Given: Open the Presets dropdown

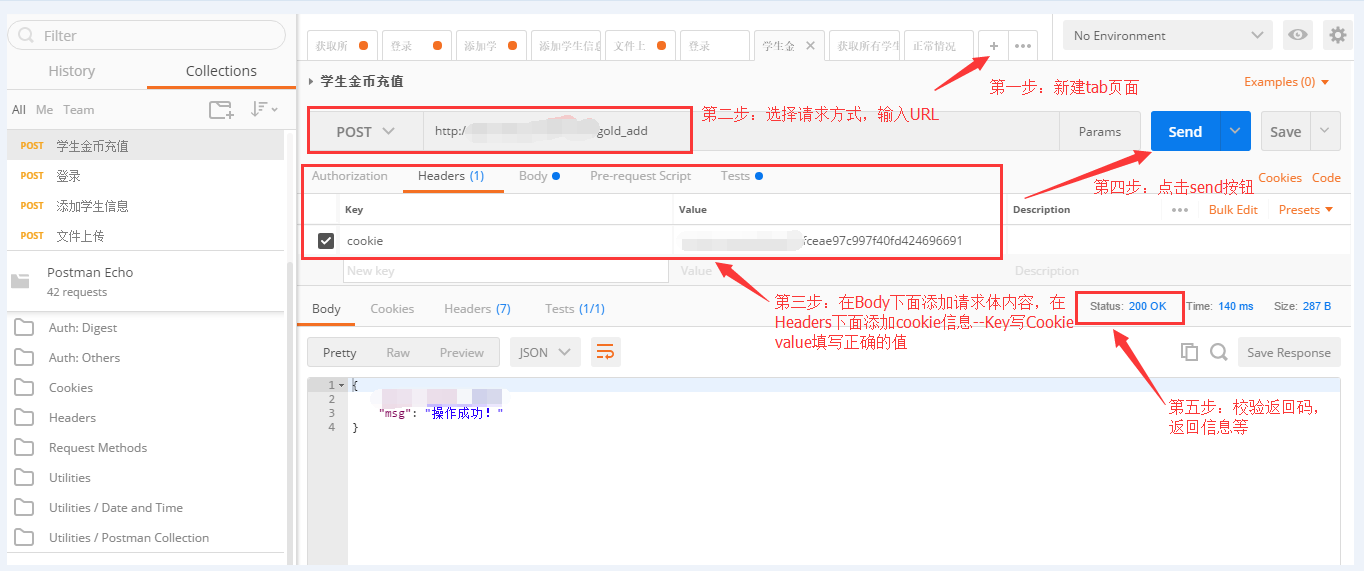Looking at the screenshot, I should 1306,210.
